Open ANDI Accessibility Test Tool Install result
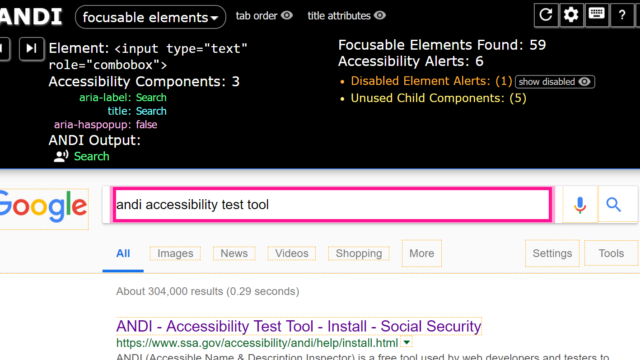640x360 pixels. pyautogui.click(x=299, y=326)
